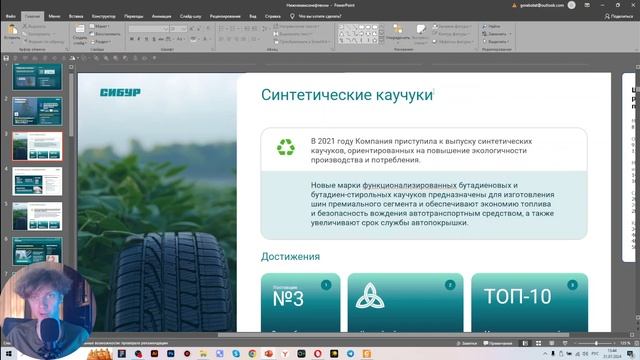Open Экспресс-стили quick styles
Screen dimensions: 640x360
420,34
